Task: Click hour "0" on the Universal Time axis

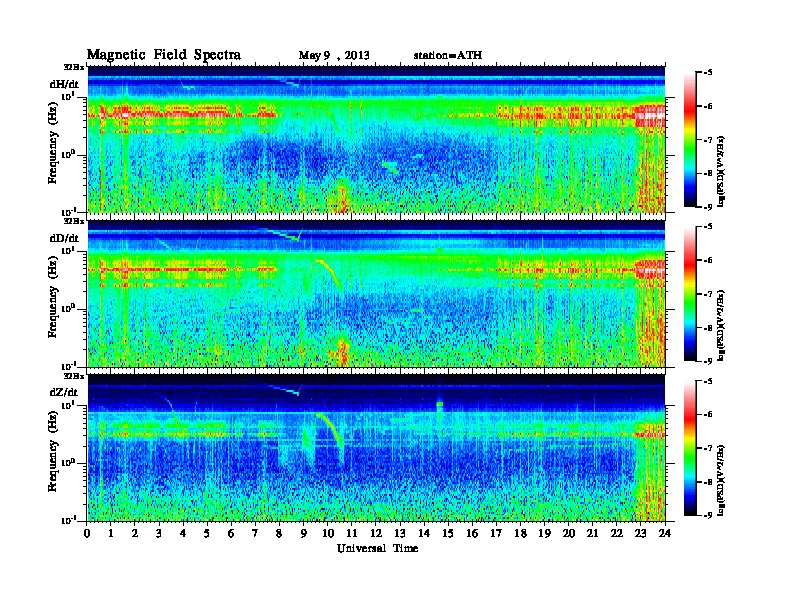Action: [x=87, y=533]
